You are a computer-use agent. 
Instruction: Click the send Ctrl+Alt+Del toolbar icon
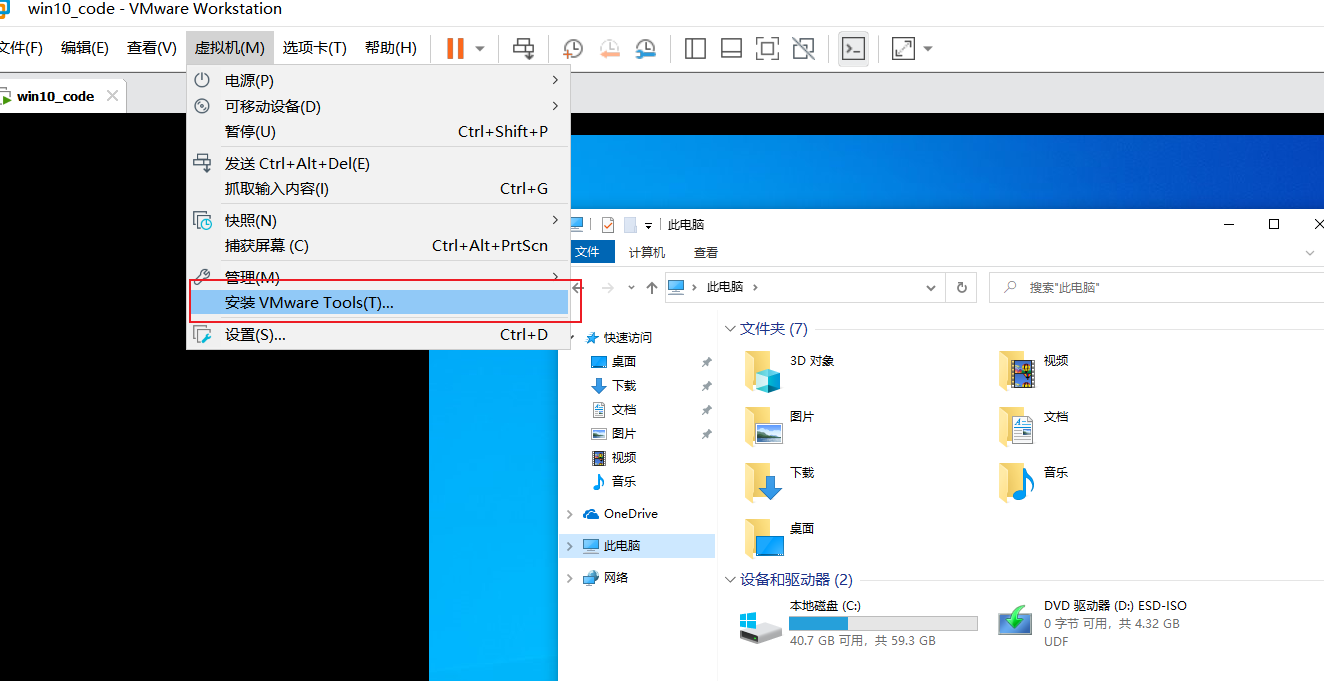click(x=523, y=48)
